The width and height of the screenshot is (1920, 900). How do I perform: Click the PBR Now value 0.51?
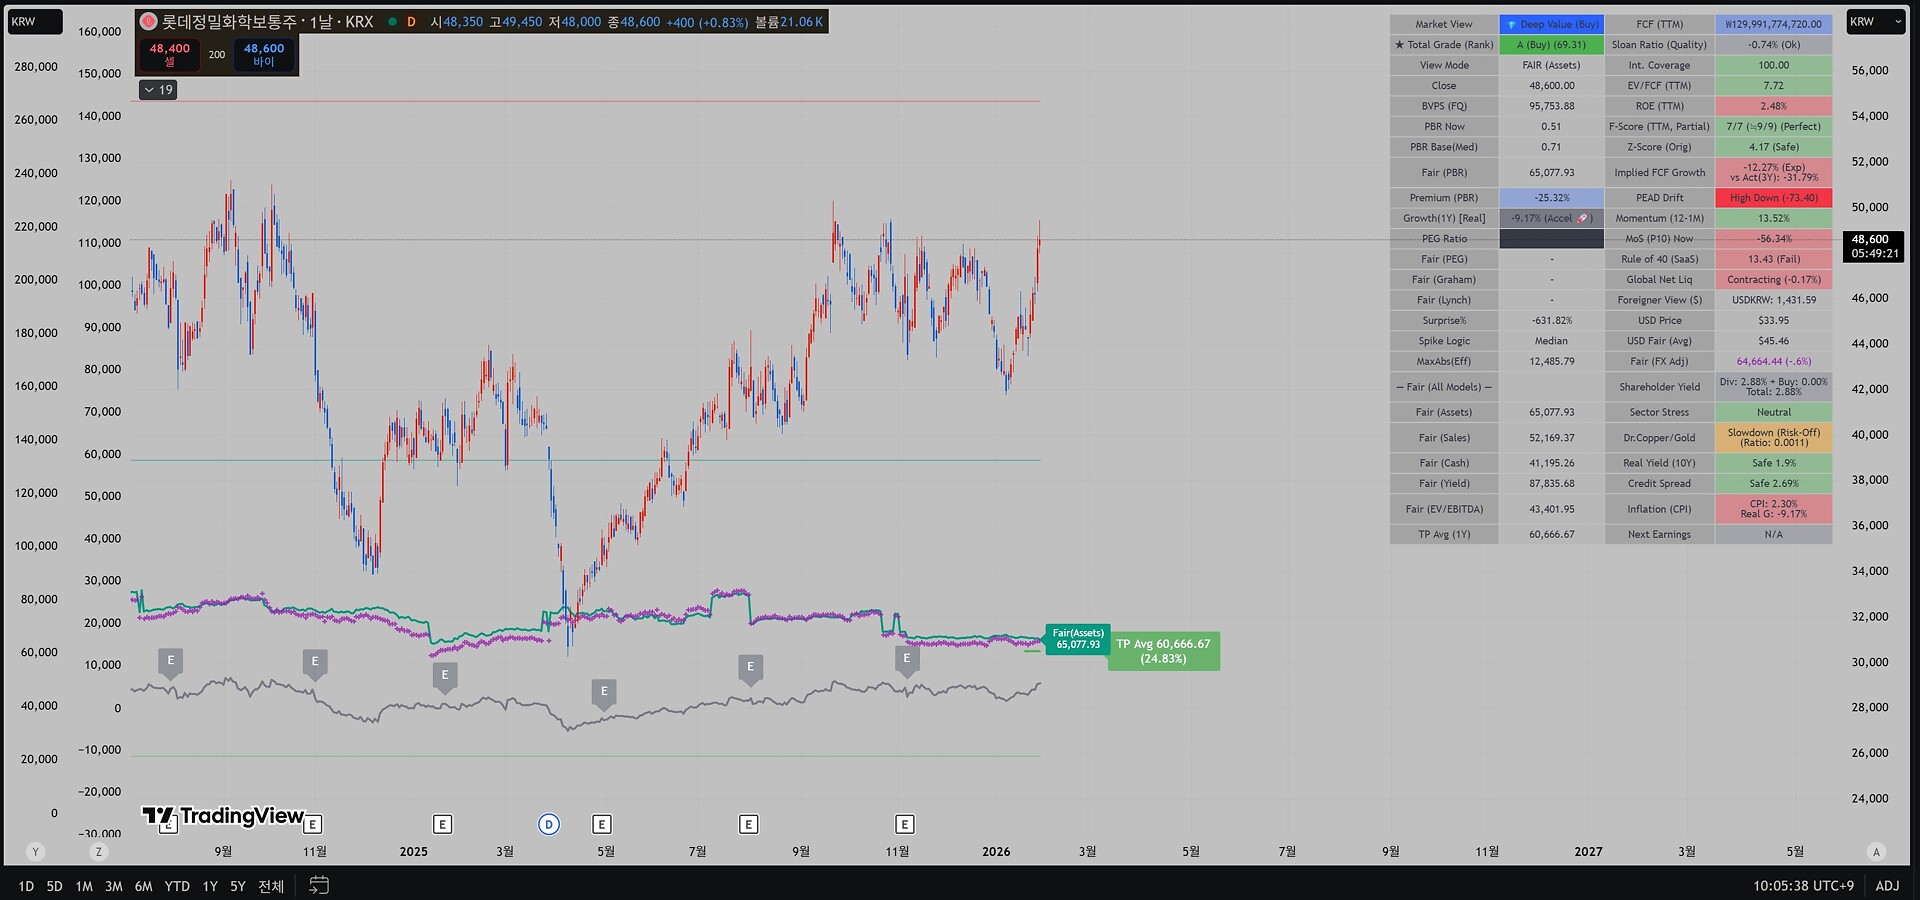[1552, 127]
